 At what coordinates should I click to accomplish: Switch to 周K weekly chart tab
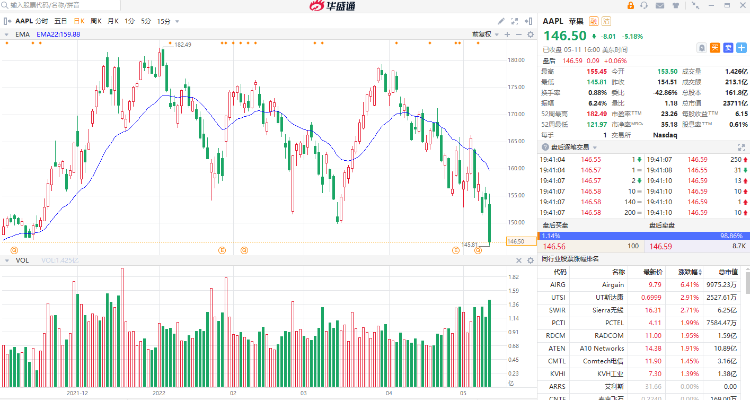[x=95, y=20]
